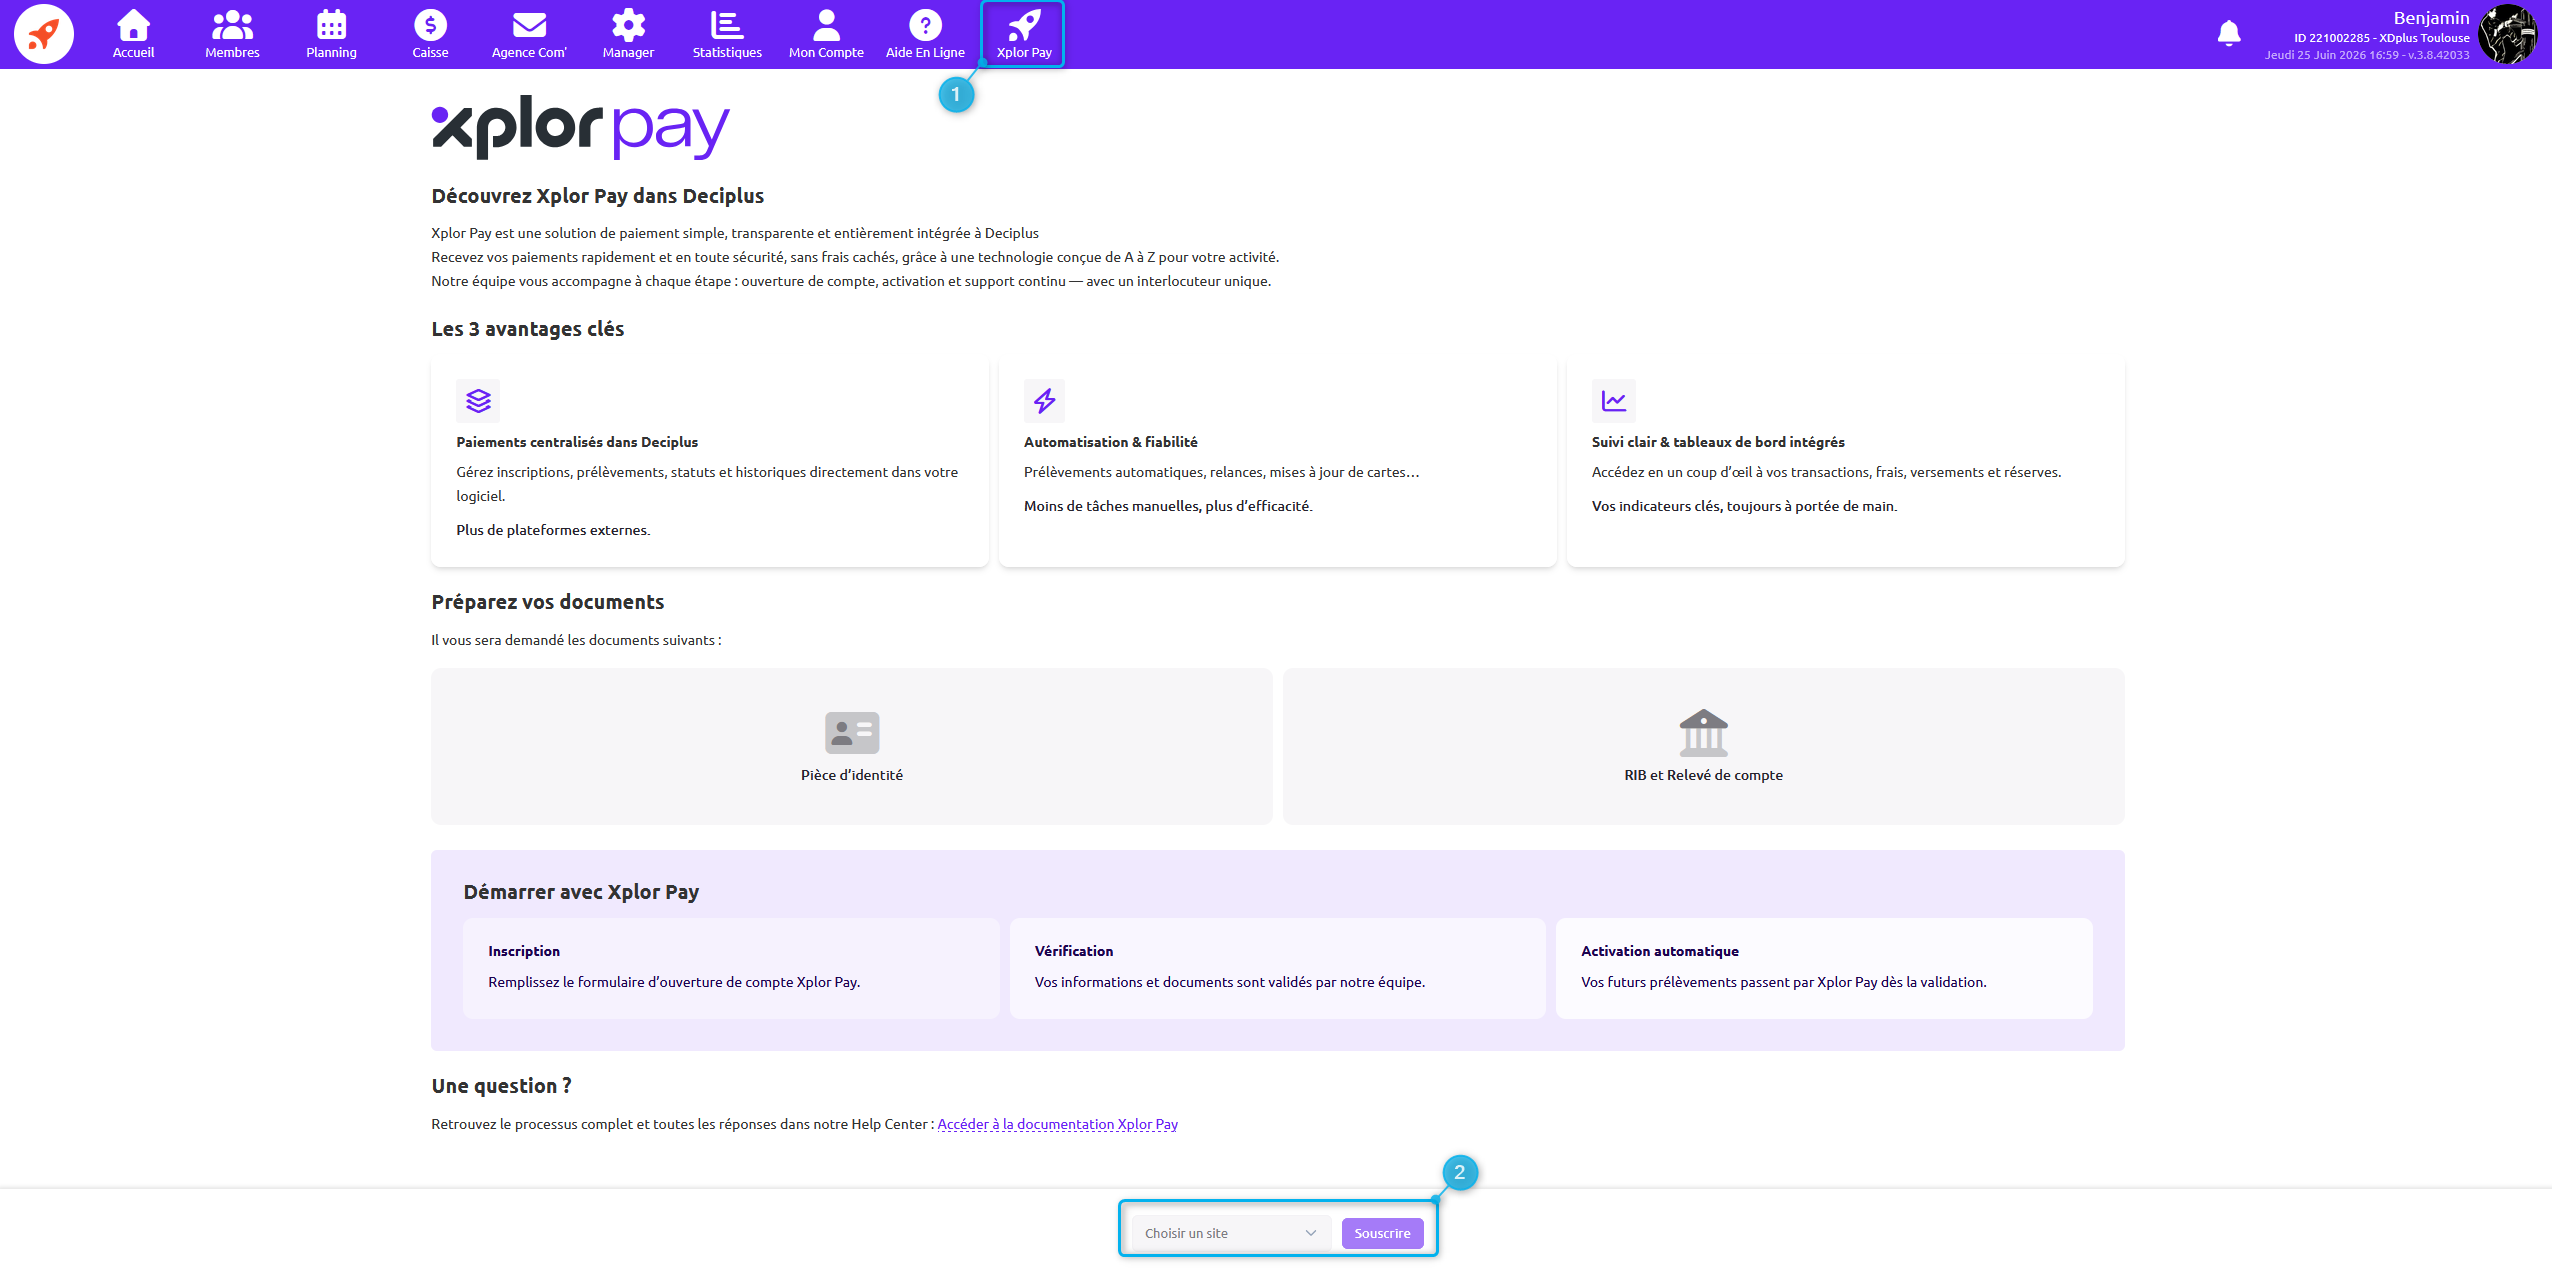Image resolution: width=2552 pixels, height=1277 pixels.
Task: Click the Plus de plateformes externes line
Action: coord(553,530)
